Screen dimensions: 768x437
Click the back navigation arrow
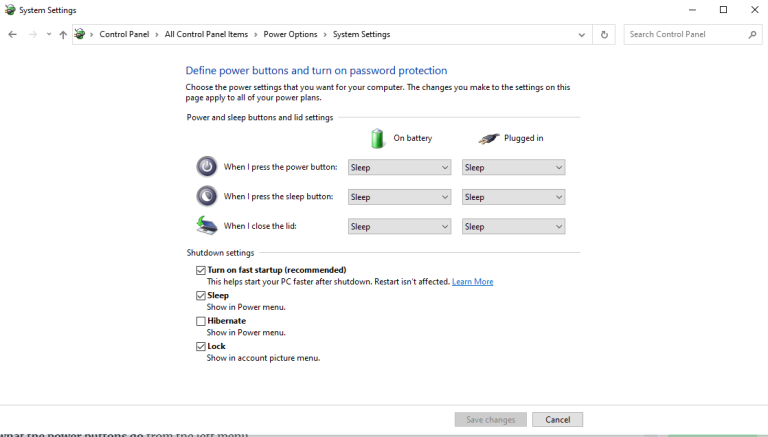(13, 34)
